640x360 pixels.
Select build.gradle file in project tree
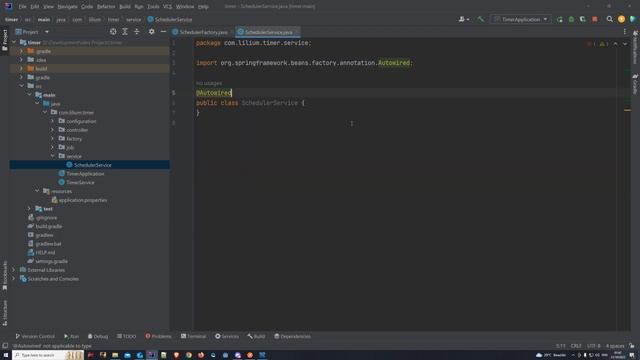[x=49, y=226]
